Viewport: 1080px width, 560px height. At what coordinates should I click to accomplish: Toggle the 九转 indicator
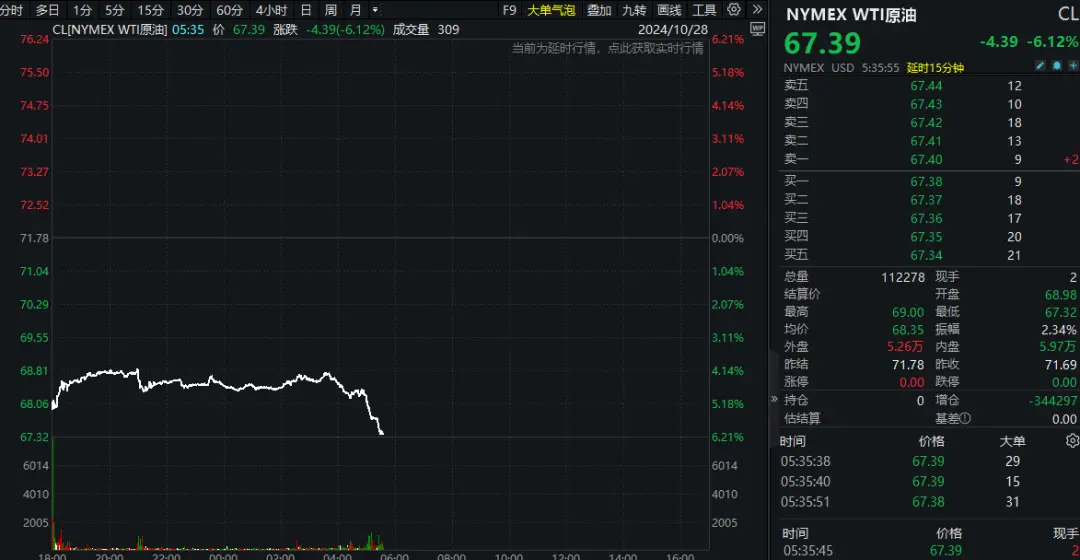coord(634,10)
